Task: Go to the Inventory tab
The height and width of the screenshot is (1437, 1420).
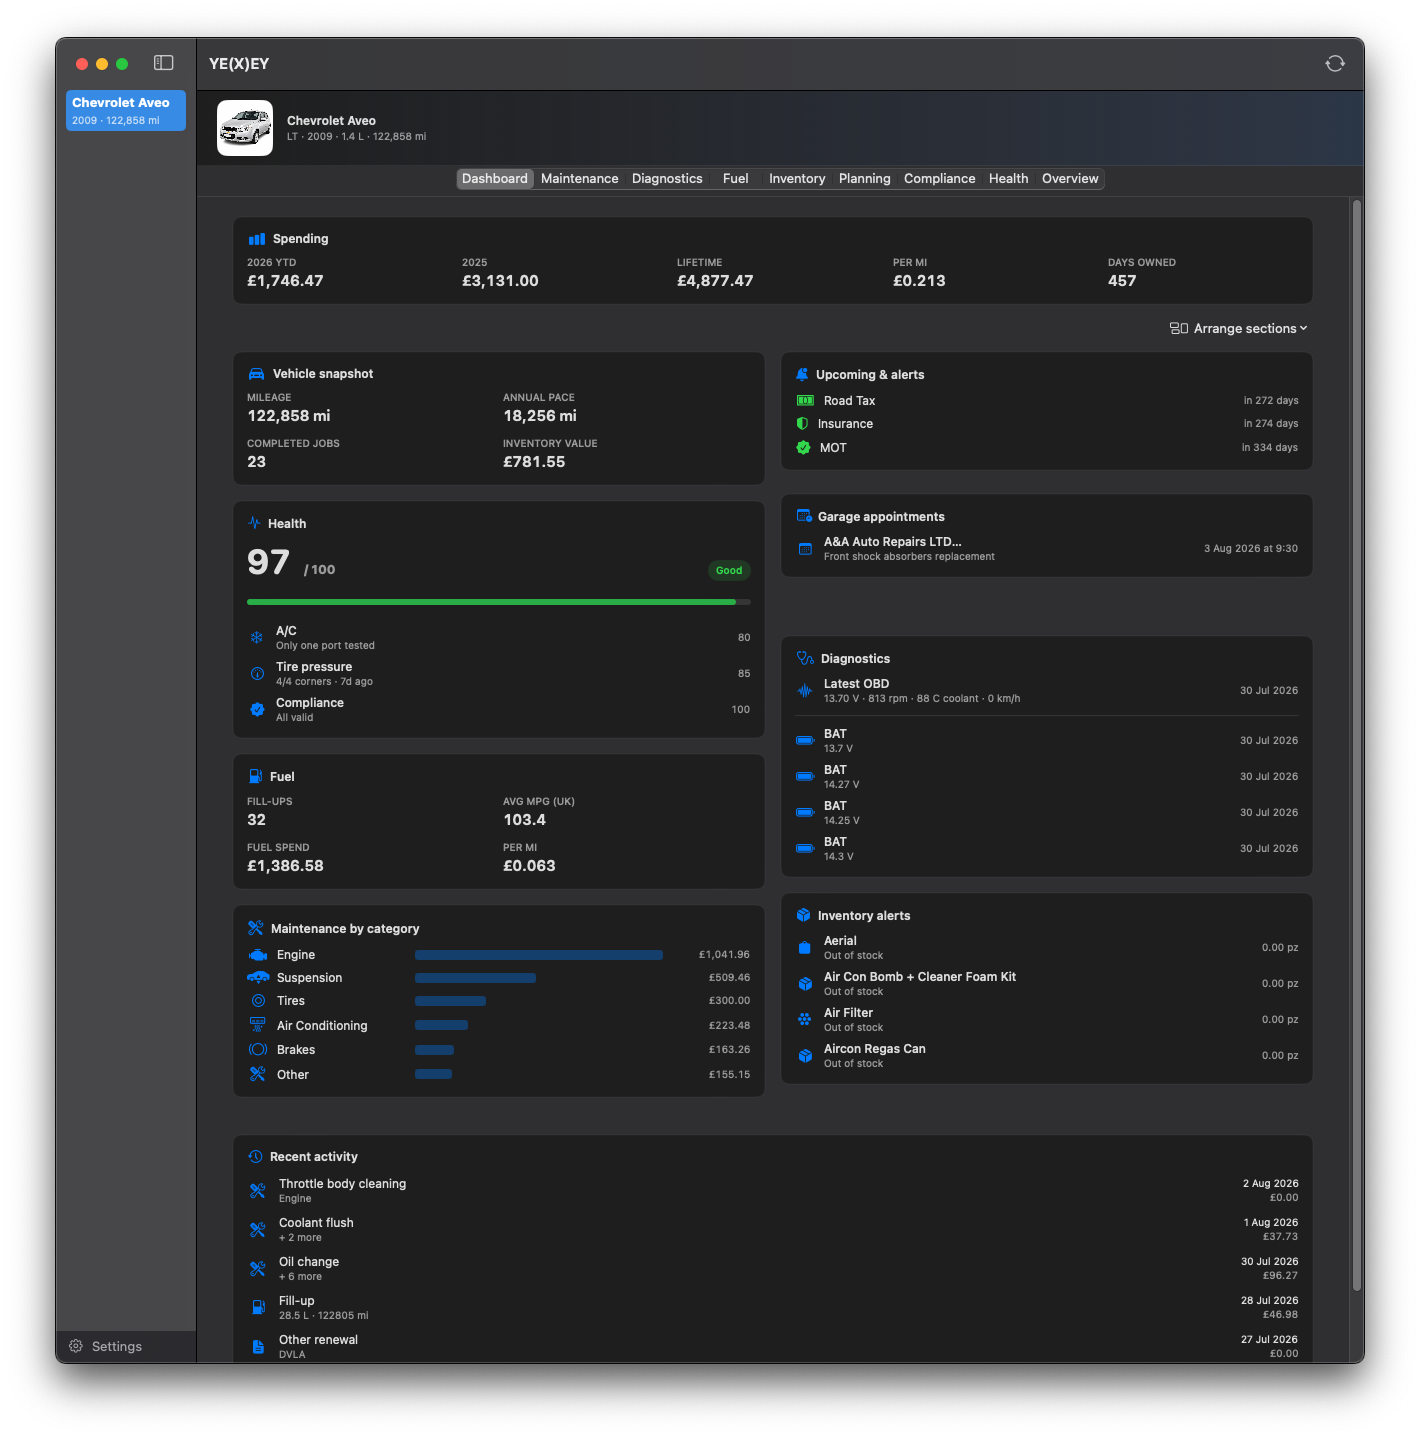Action: [x=797, y=179]
